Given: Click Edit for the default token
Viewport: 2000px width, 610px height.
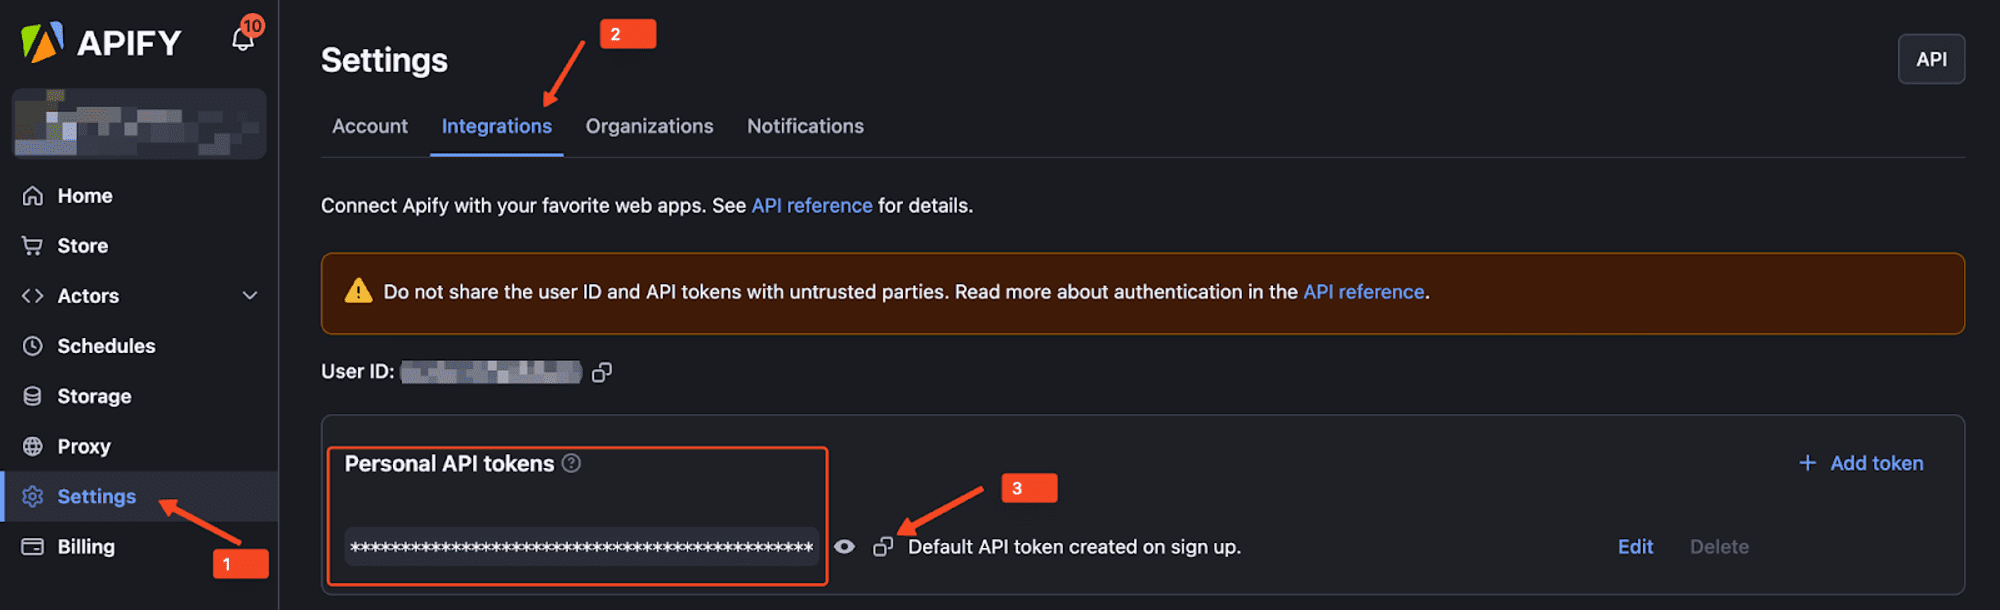Looking at the screenshot, I should pyautogui.click(x=1635, y=547).
